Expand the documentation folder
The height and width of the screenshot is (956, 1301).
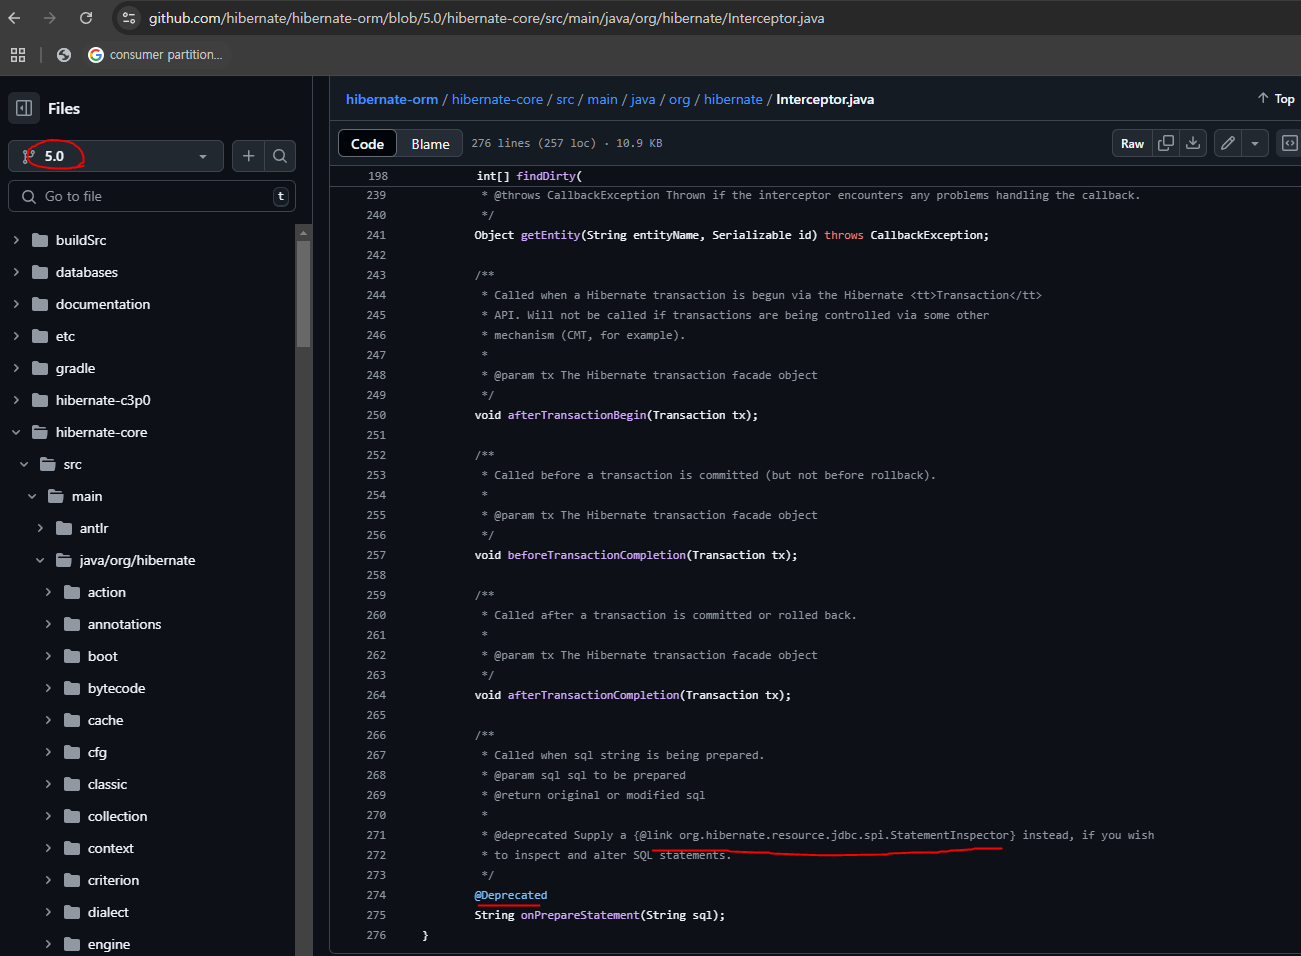16,304
